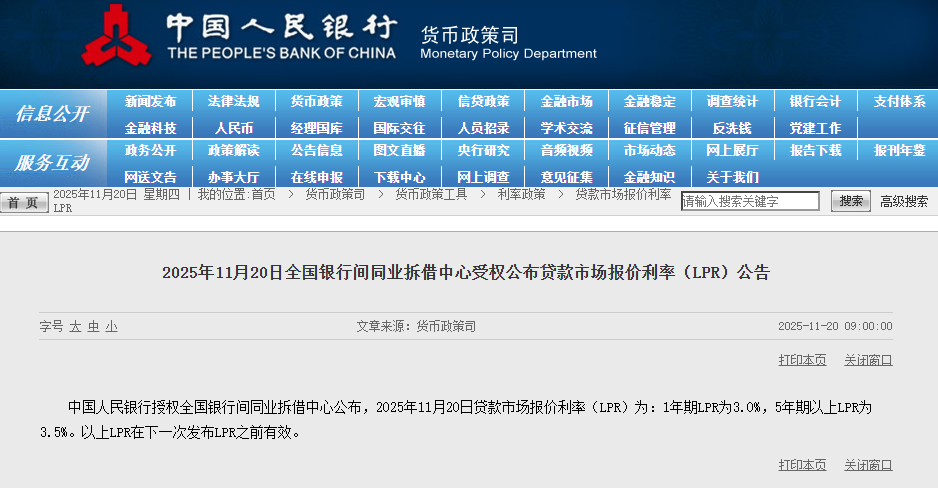Screen dimensions: 938x488
Task: Click the LPR announcement title text
Action: pos(465,273)
